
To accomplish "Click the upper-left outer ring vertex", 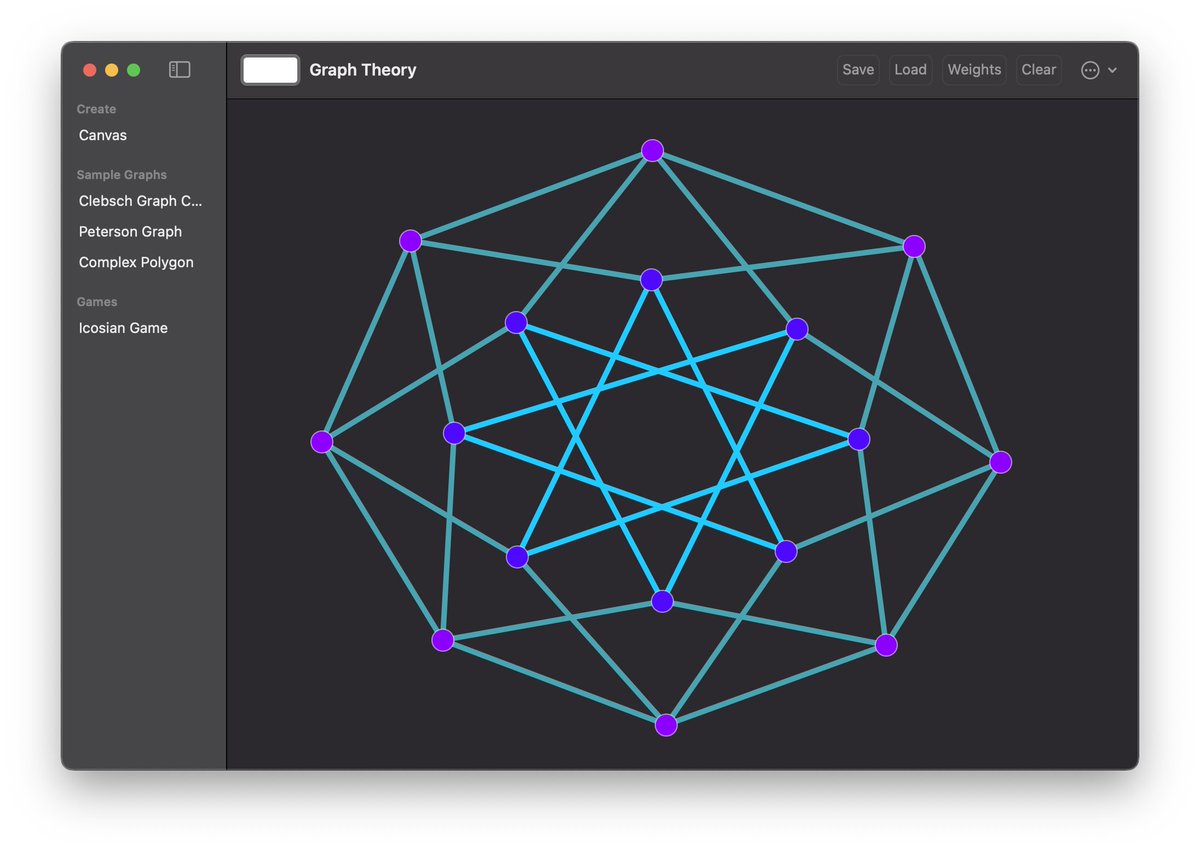I will coord(410,240).
